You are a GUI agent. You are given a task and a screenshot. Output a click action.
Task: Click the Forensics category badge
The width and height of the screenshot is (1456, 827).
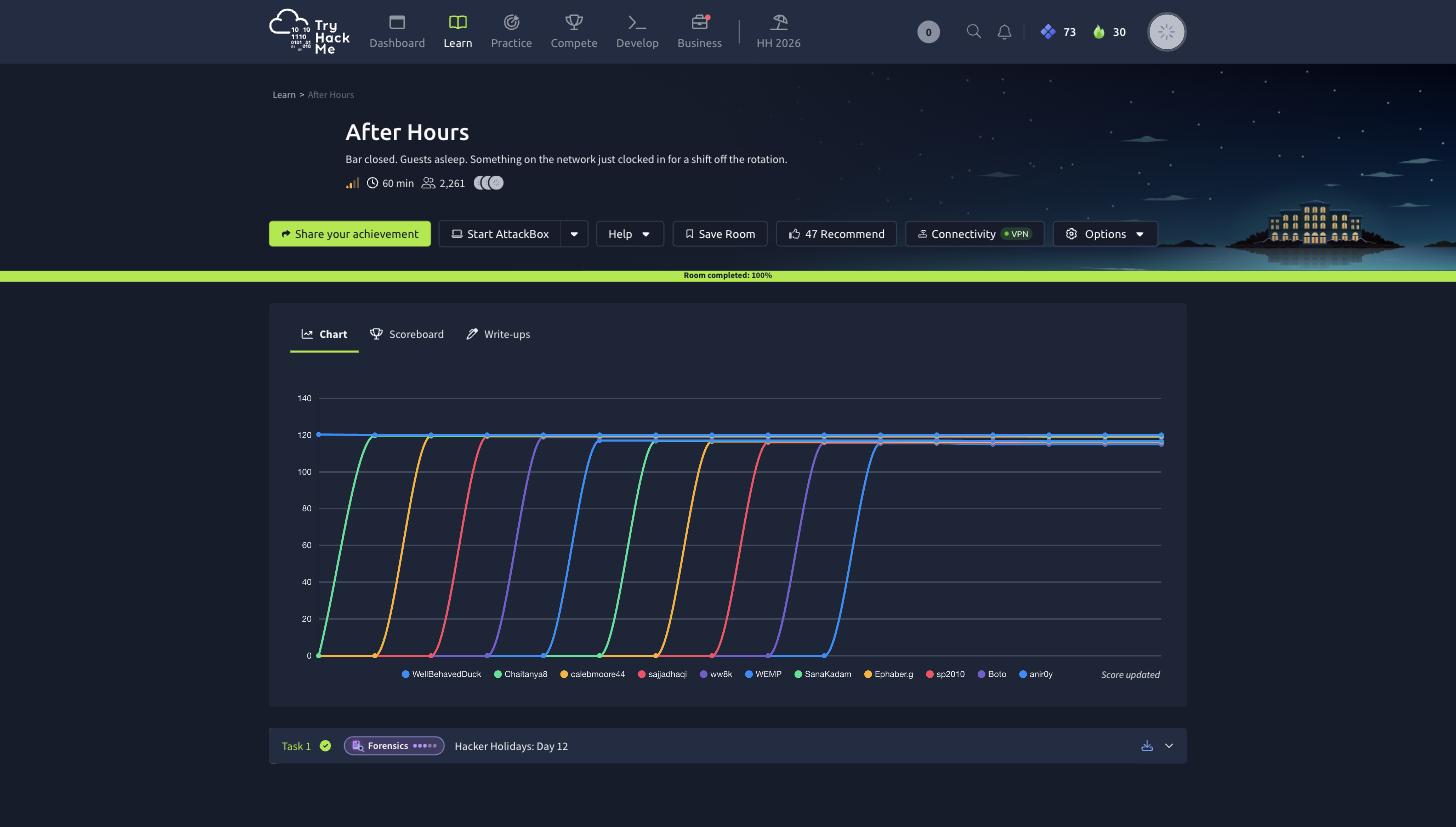pyautogui.click(x=394, y=746)
